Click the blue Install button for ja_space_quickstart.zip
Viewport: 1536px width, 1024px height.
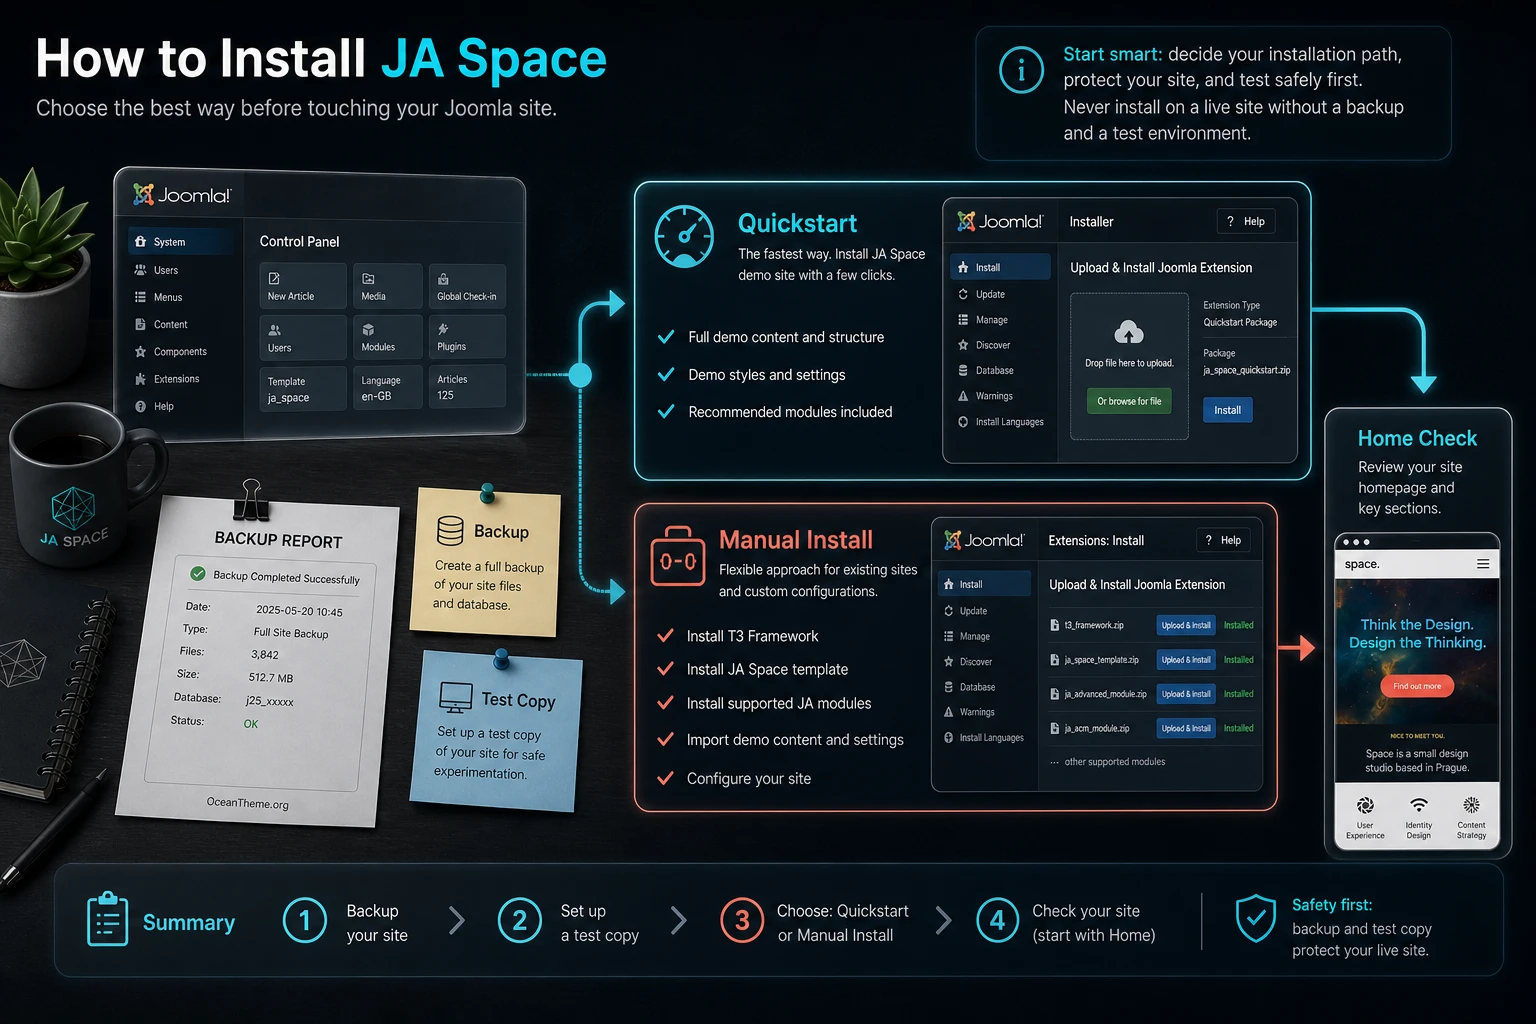[1227, 410]
